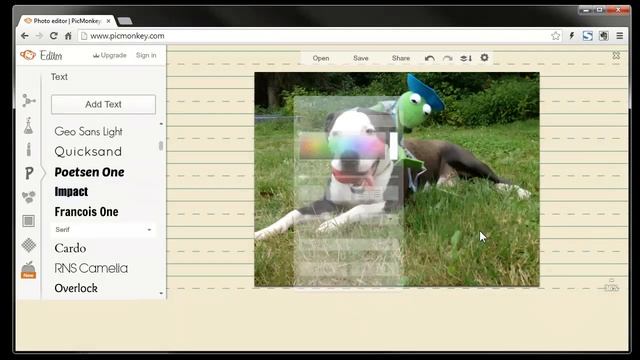Viewport: 640px width, 360px height.
Task: Expand the Serif font category dropdown
Action: coord(103,230)
